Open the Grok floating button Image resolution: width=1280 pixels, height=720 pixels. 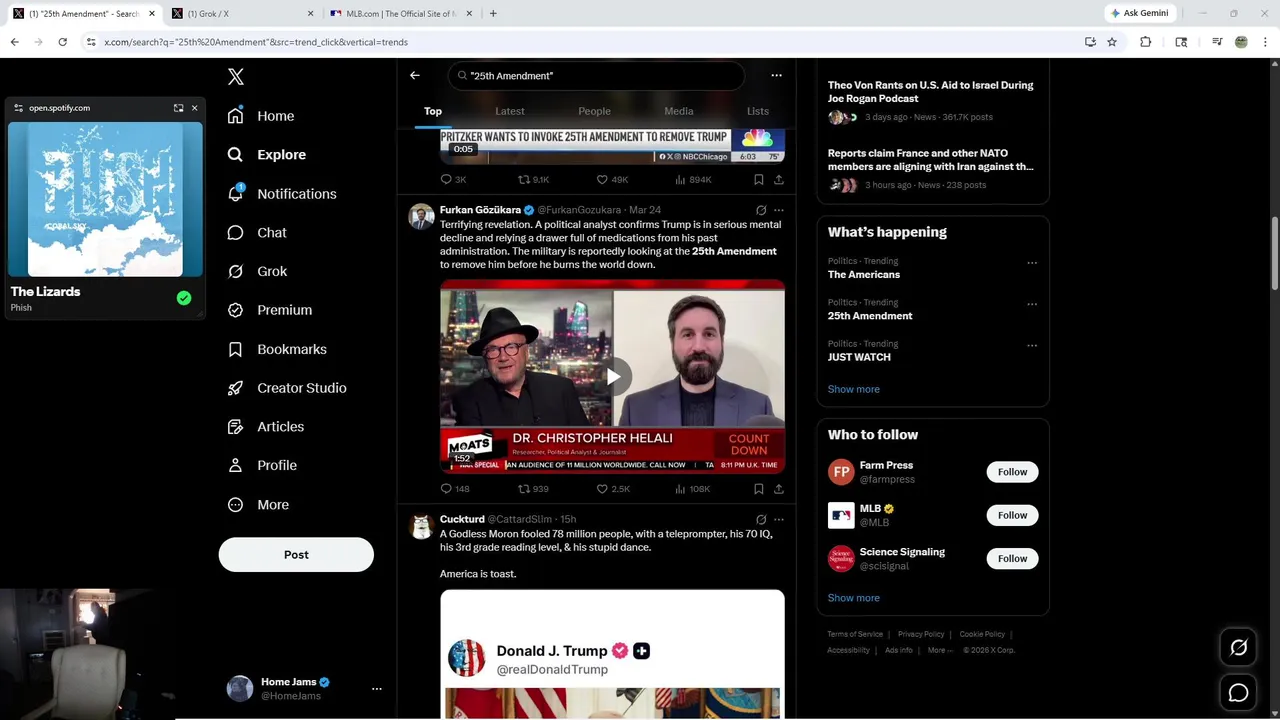pos(1238,648)
